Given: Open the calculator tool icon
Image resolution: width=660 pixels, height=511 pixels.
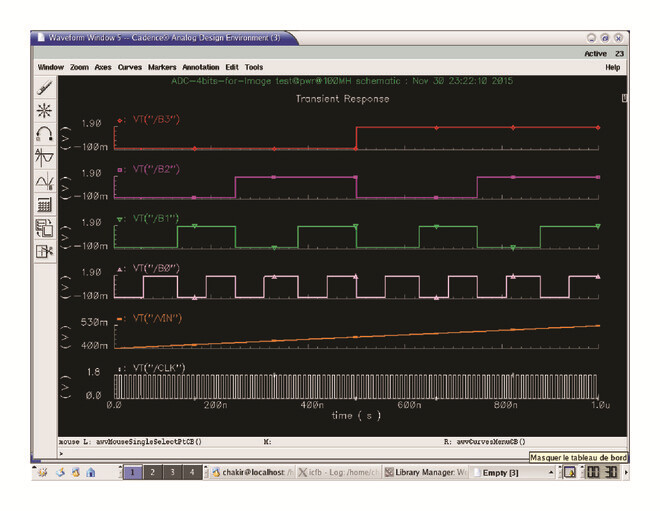Looking at the screenshot, I should pyautogui.click(x=45, y=205).
